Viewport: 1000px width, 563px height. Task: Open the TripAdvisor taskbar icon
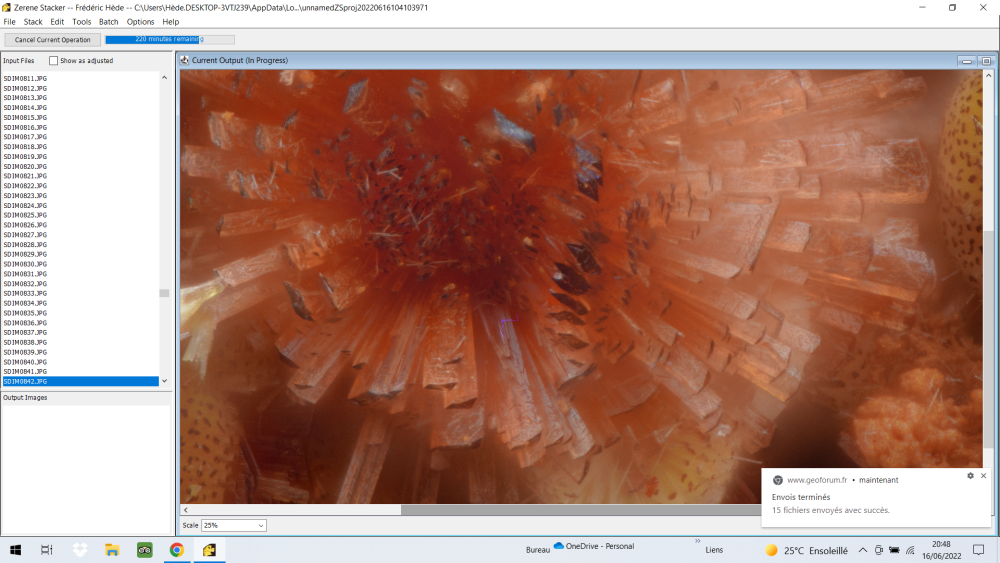[x=144, y=550]
